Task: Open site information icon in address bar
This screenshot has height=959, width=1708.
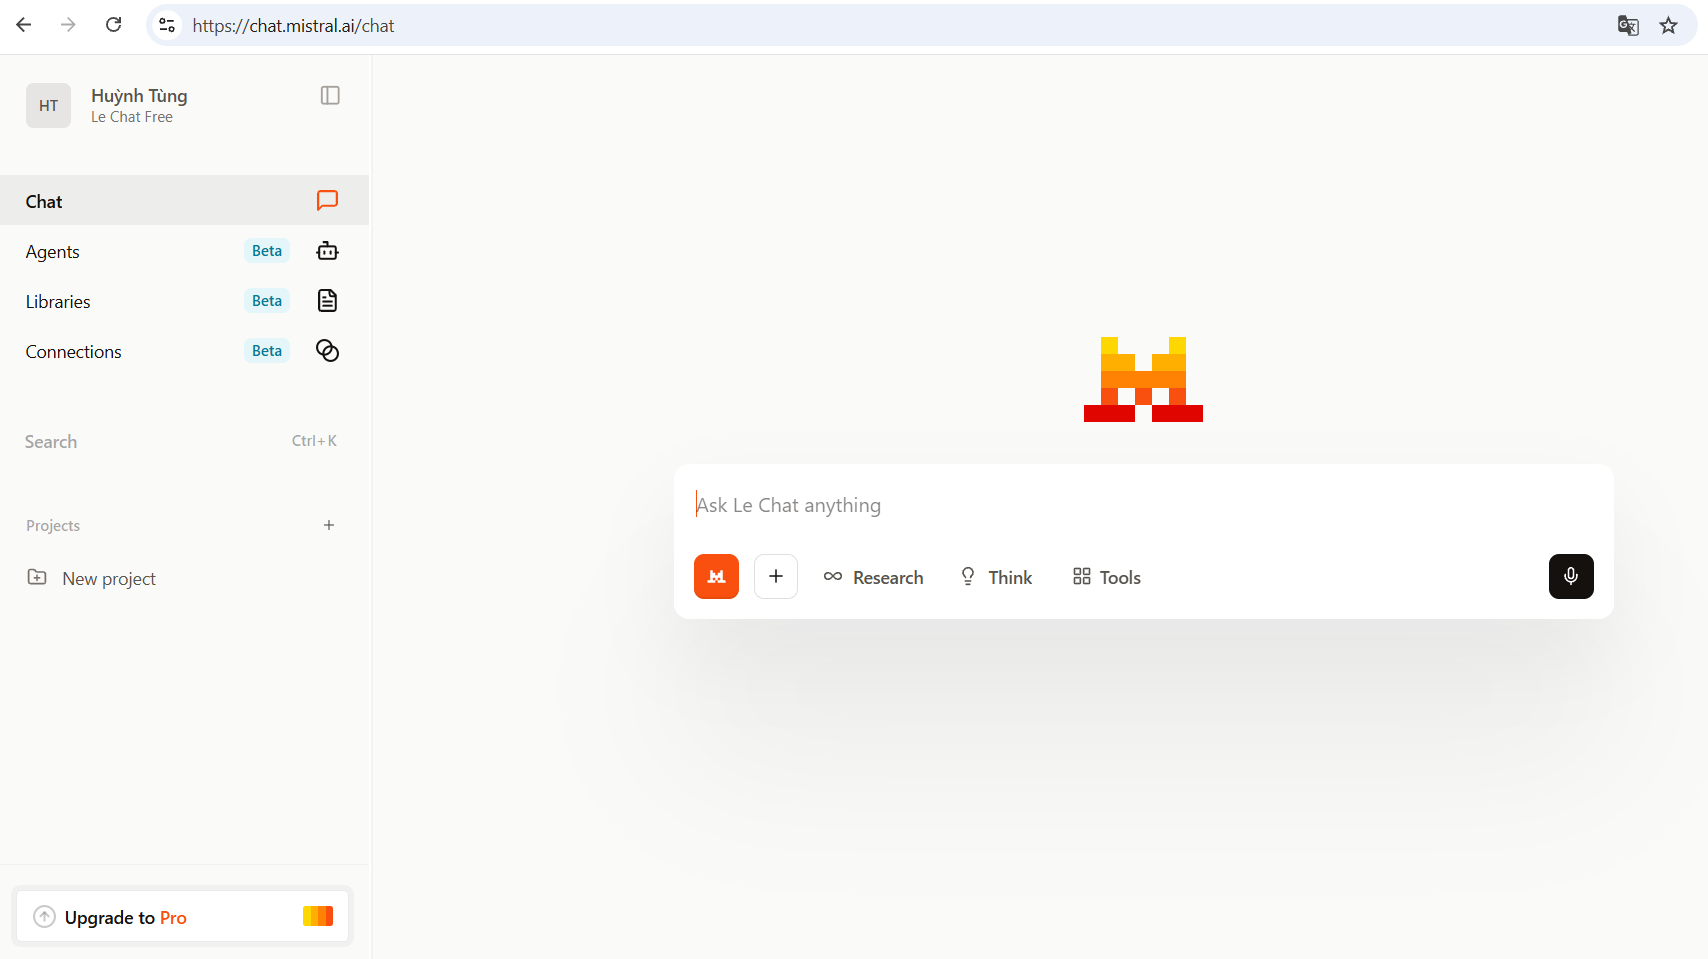Action: coord(167,25)
